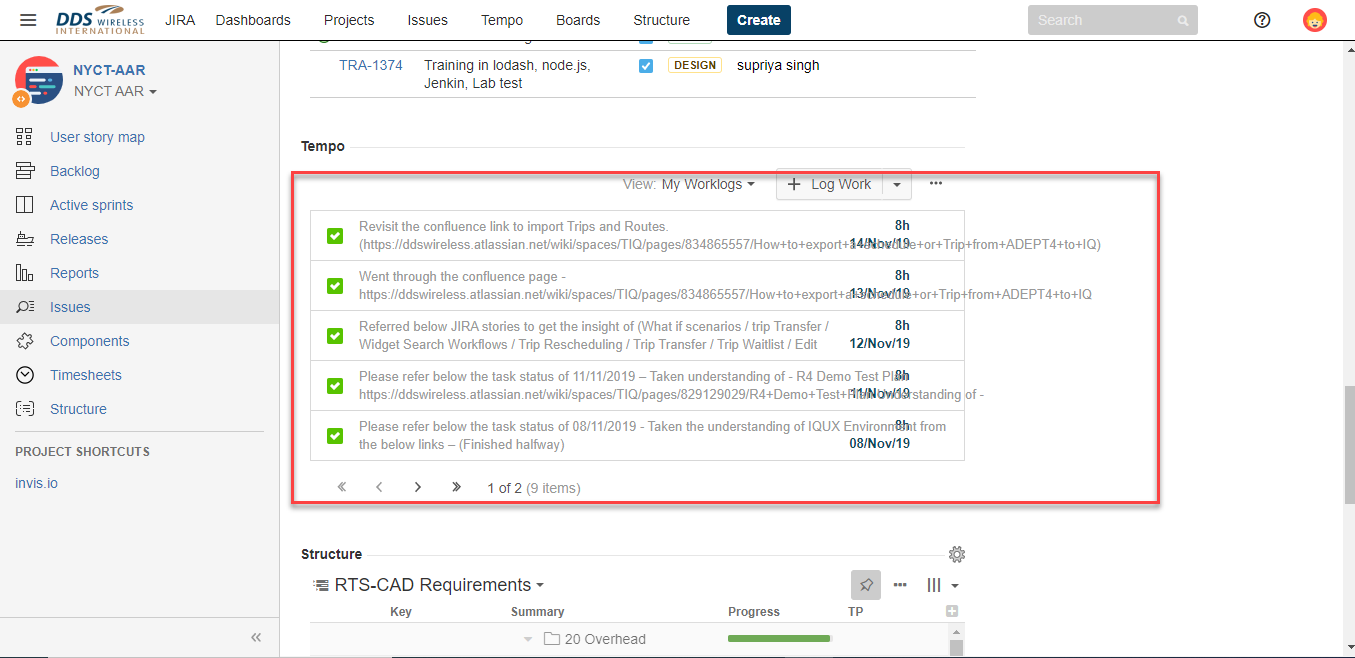Open Timesheets from the sidebar
Screen dimensions: 1355x658
pos(85,374)
